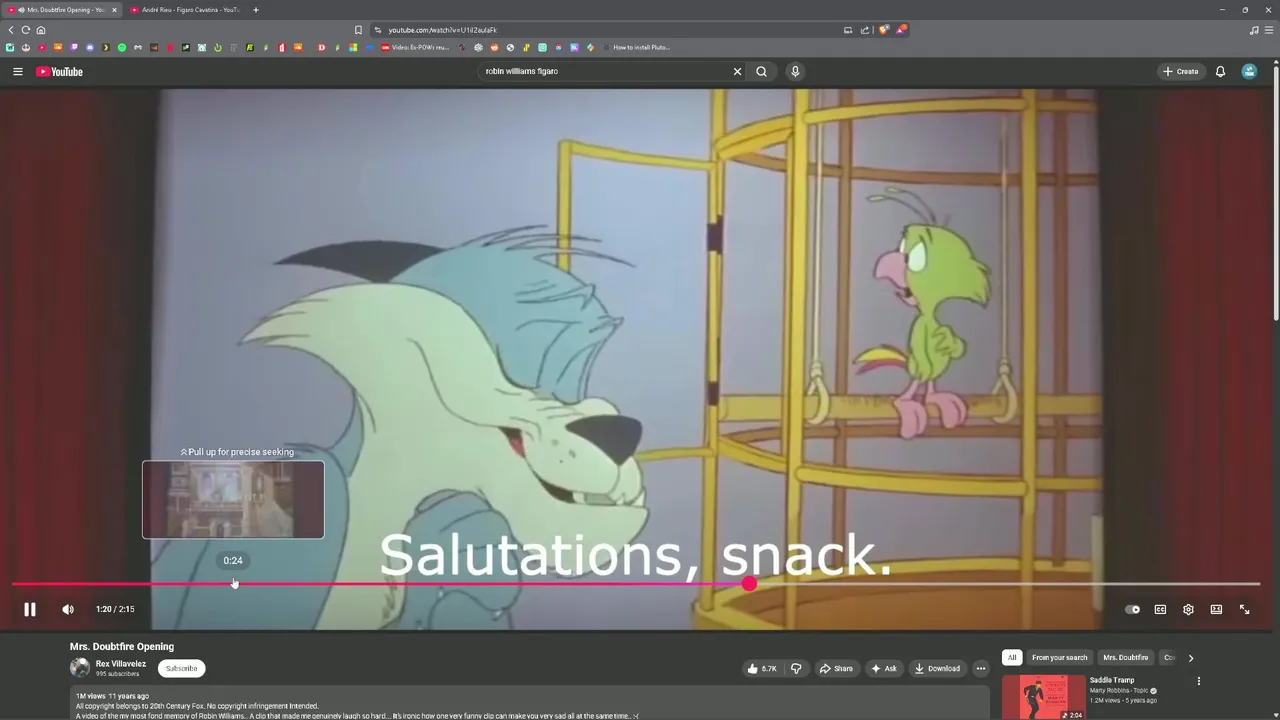Enter full screen mode

click(1244, 609)
